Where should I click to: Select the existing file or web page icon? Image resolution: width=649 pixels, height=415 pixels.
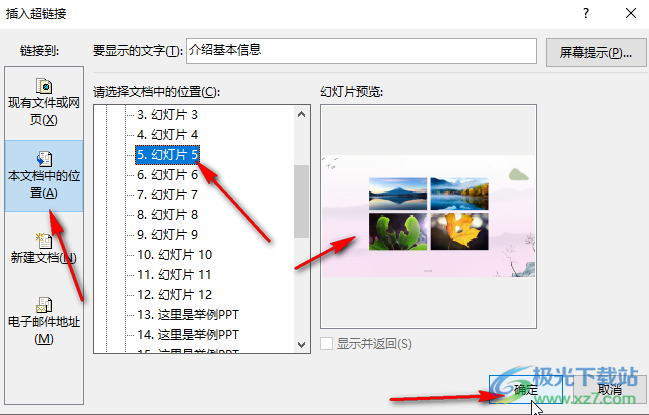44,86
